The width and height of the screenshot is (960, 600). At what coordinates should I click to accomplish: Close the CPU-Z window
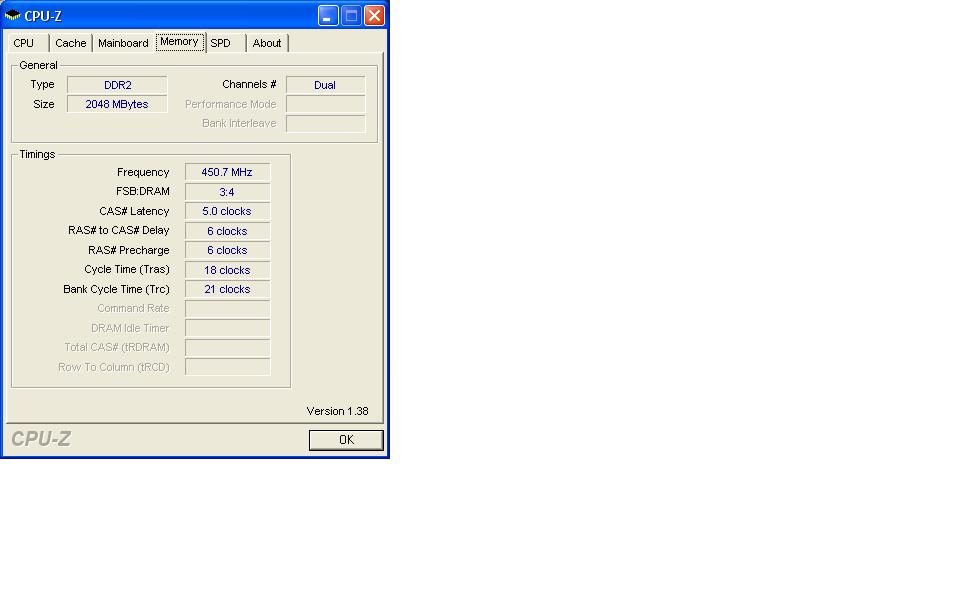tap(374, 15)
